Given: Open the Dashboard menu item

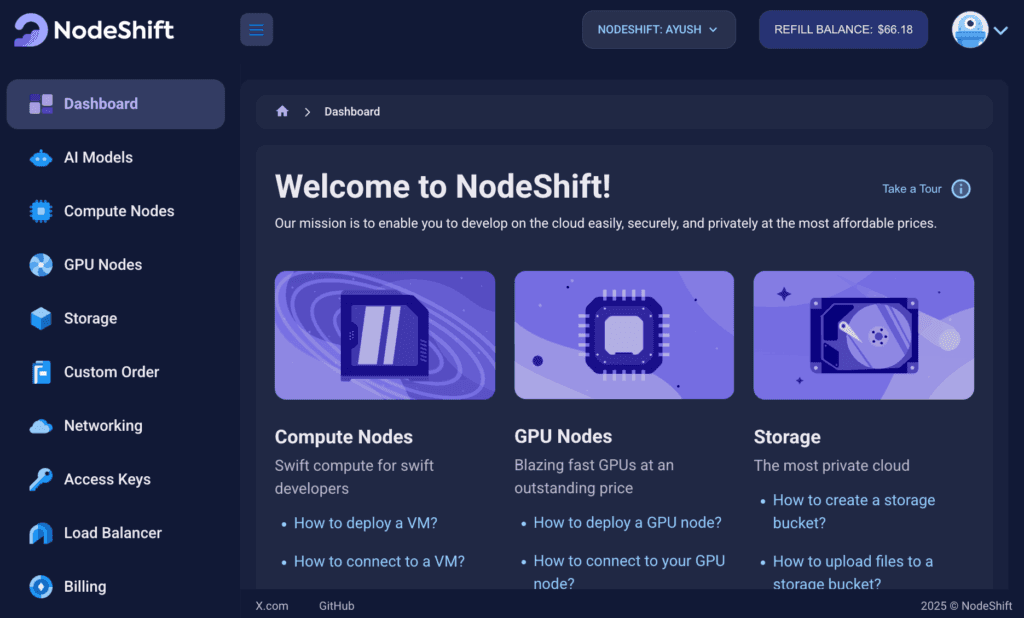Looking at the screenshot, I should pyautogui.click(x=116, y=104).
